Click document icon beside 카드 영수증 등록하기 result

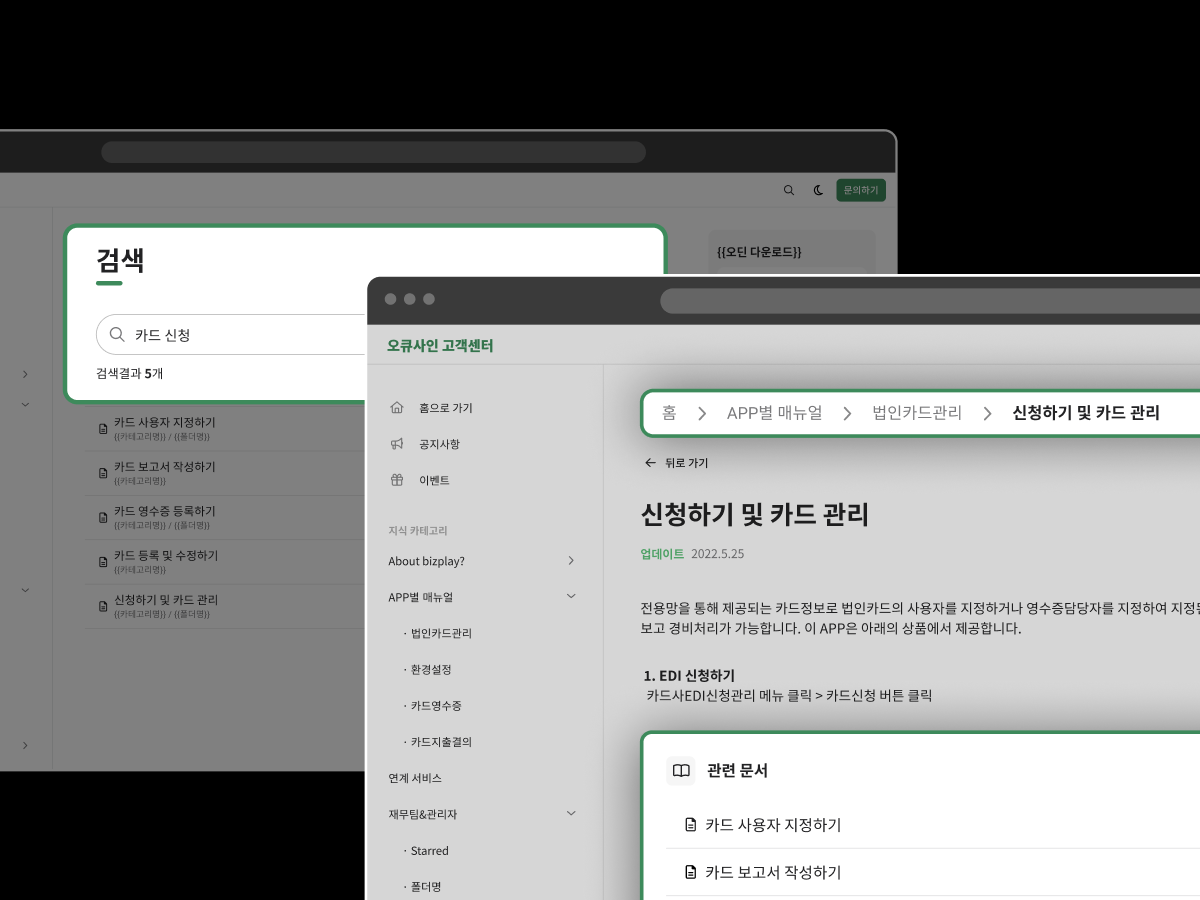point(103,517)
